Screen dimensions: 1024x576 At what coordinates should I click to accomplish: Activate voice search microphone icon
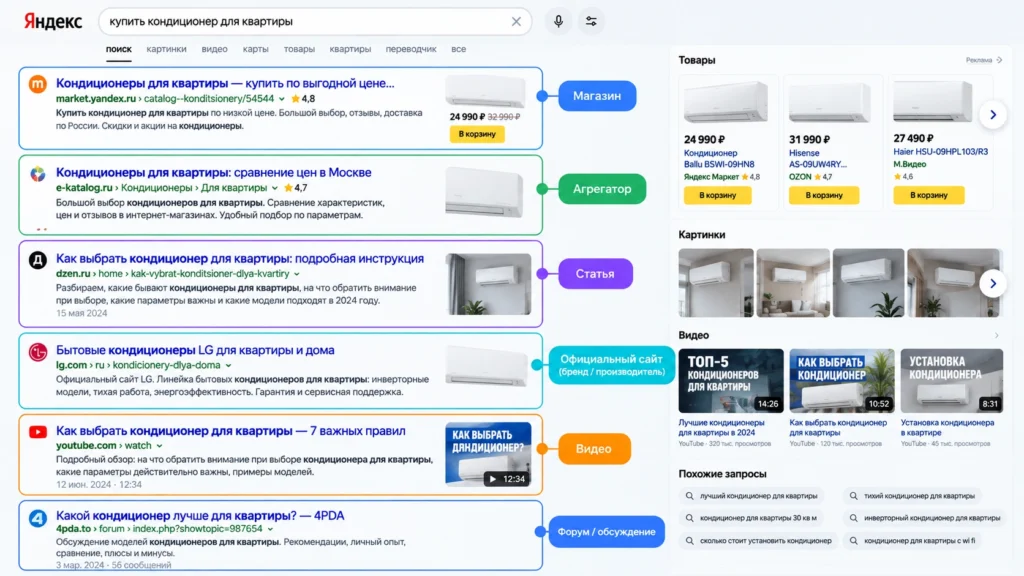[x=558, y=22]
